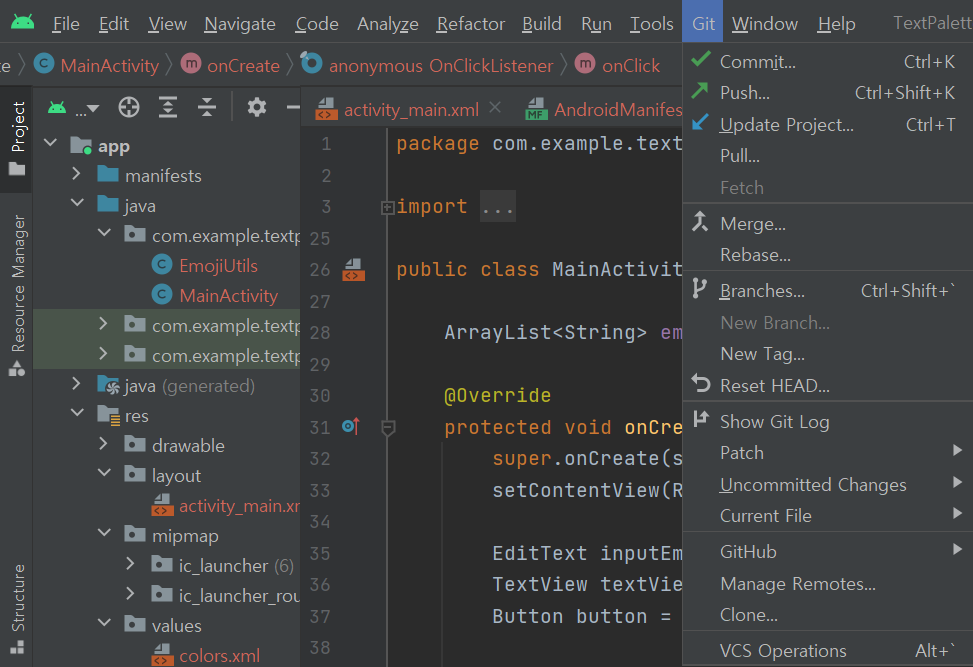This screenshot has width=973, height=667.
Task: Click the Push arrow icon in the Git menu
Action: (x=700, y=91)
